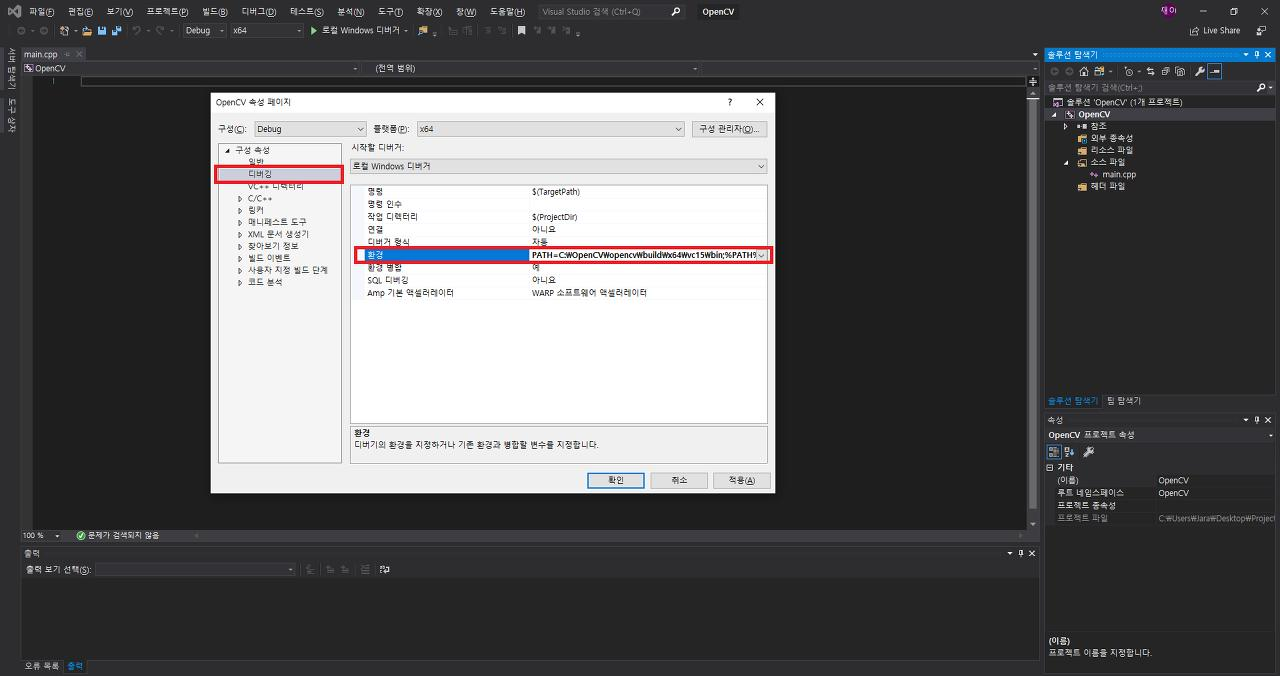Open the dialog configuration Debug combo box
The width and height of the screenshot is (1280, 676).
pos(310,129)
